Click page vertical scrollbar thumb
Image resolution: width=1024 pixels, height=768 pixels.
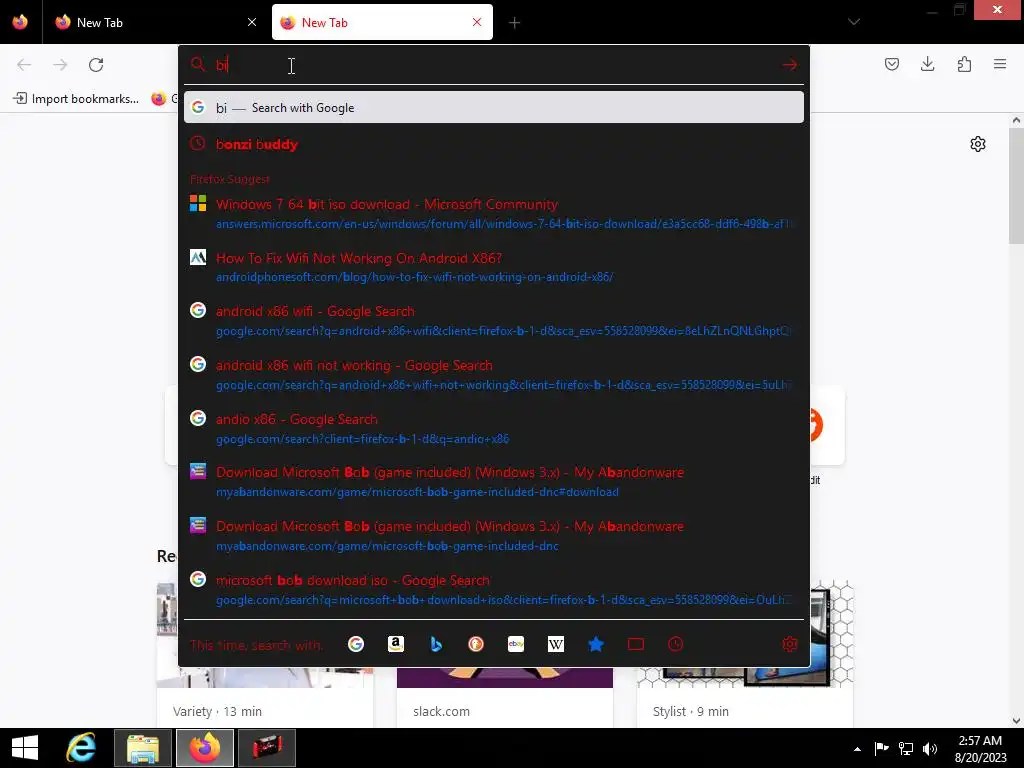[x=1016, y=186]
